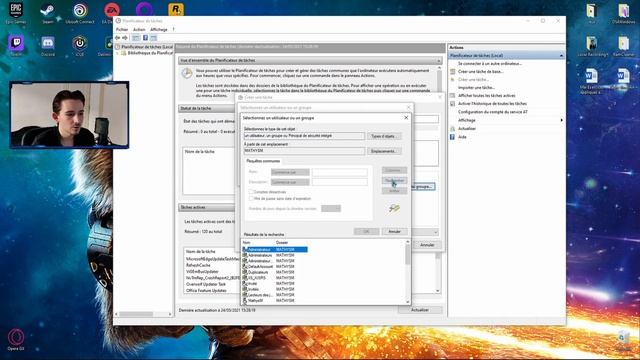Click the Rechercher button
640x360 pixels.
coord(394,180)
